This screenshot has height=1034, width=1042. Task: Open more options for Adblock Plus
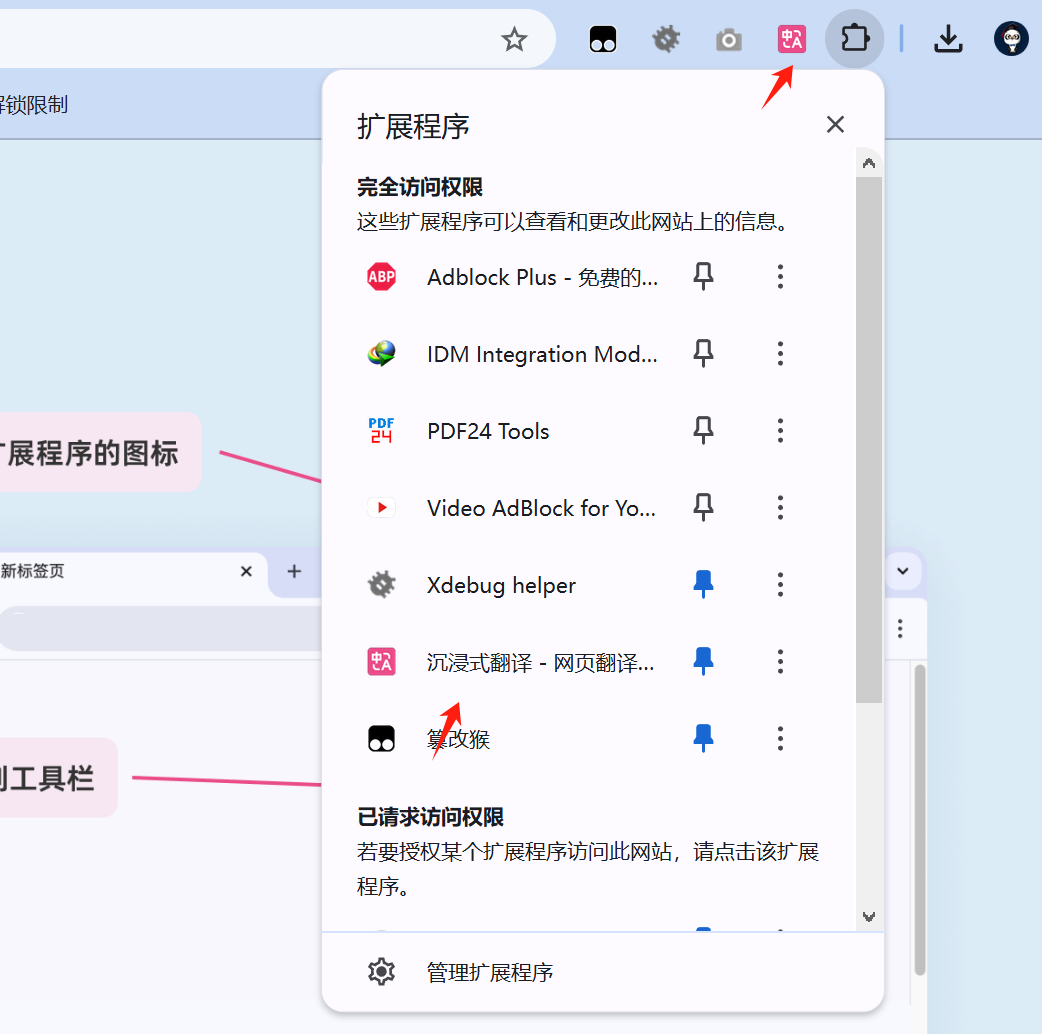780,276
